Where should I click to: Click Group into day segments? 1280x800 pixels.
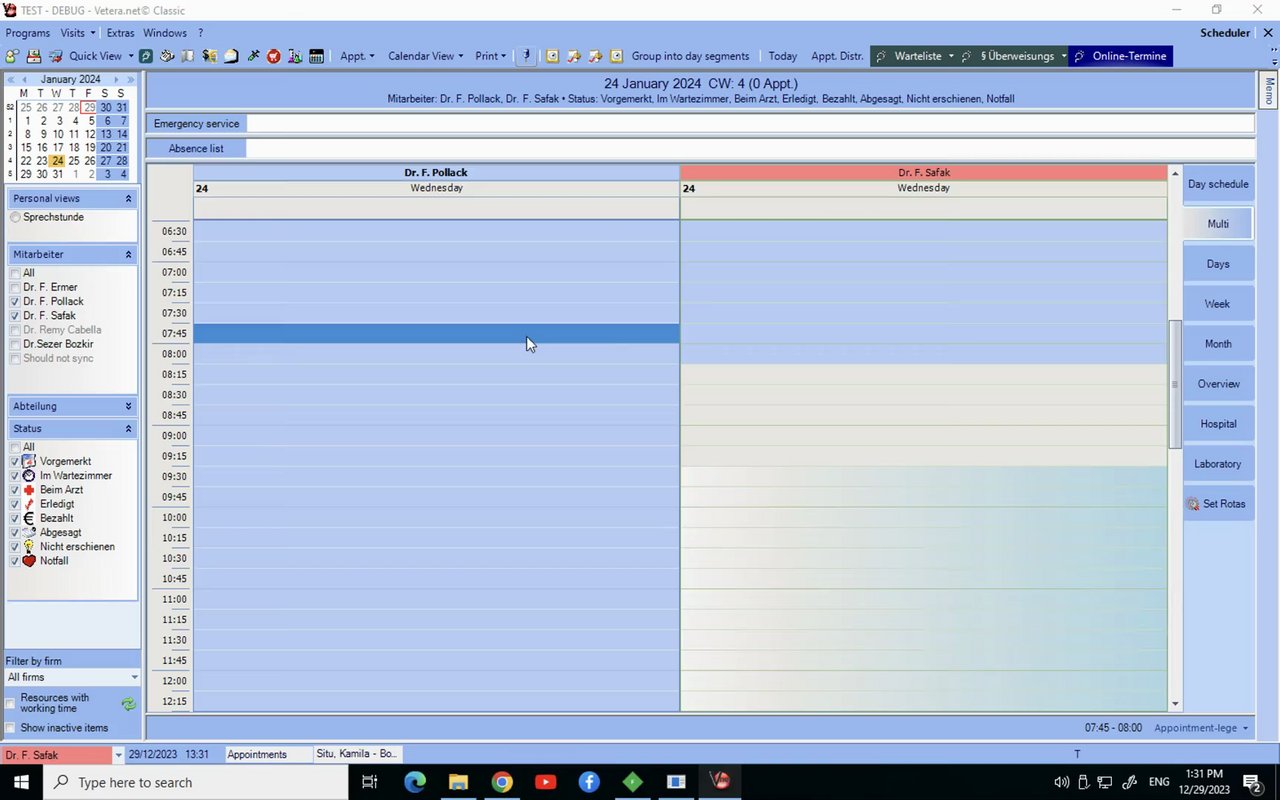pos(690,56)
